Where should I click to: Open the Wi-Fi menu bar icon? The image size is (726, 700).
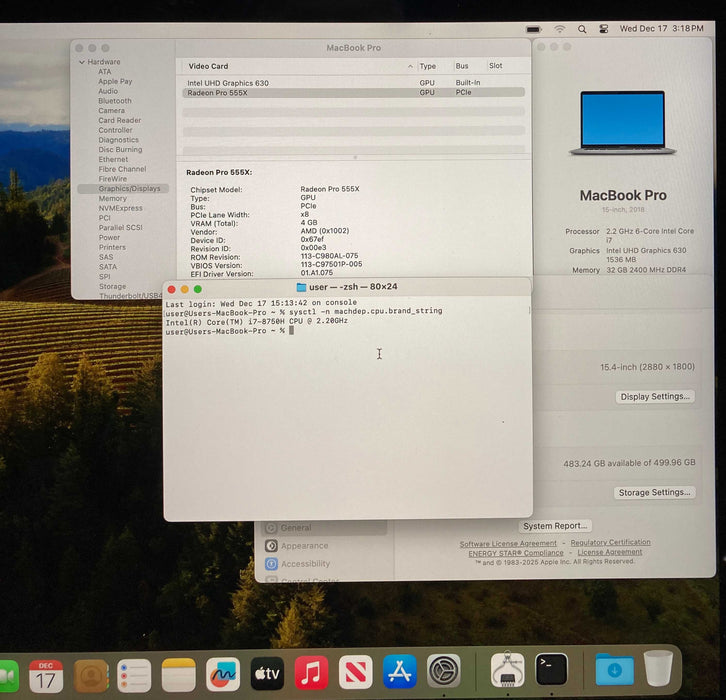[x=560, y=29]
